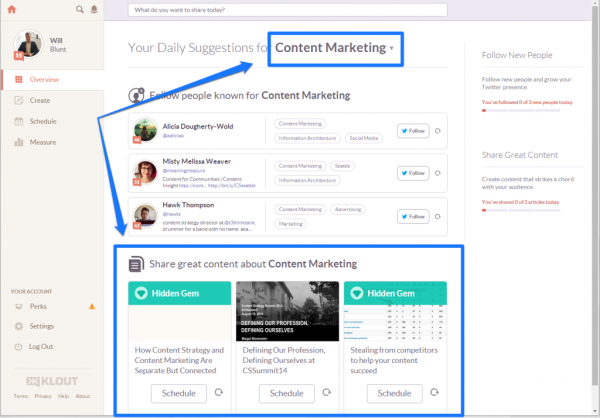This screenshot has width=600, height=418.
Task: Open Perks in Your Account
Action: click(x=38, y=306)
